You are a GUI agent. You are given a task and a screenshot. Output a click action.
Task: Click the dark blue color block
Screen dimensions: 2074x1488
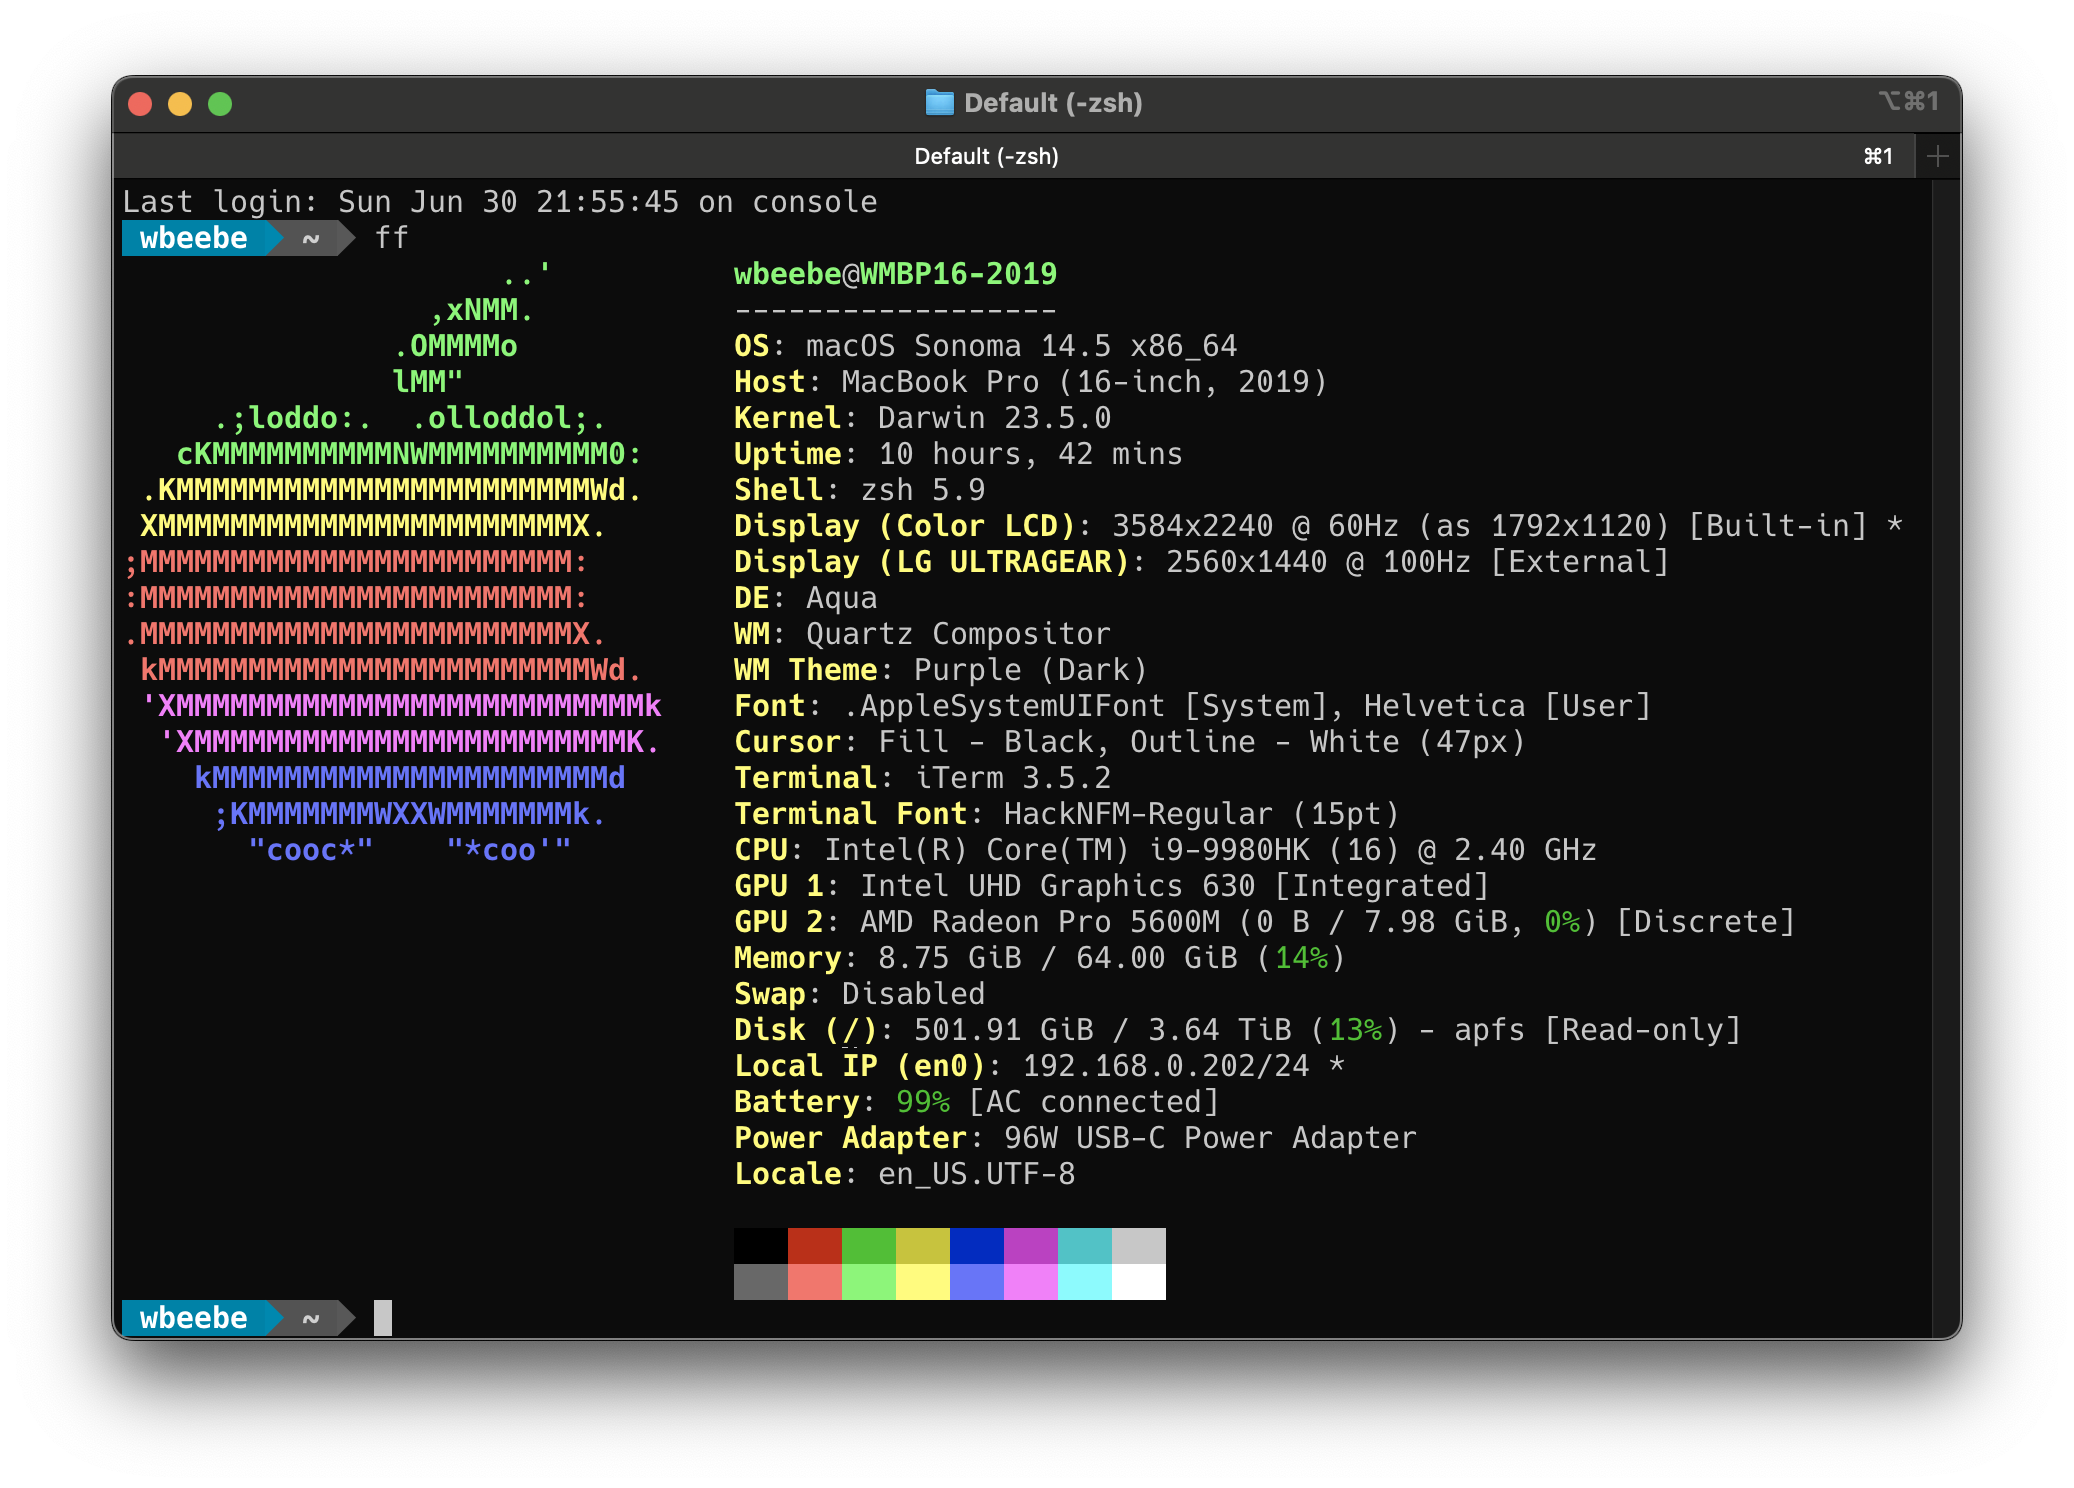pos(977,1246)
